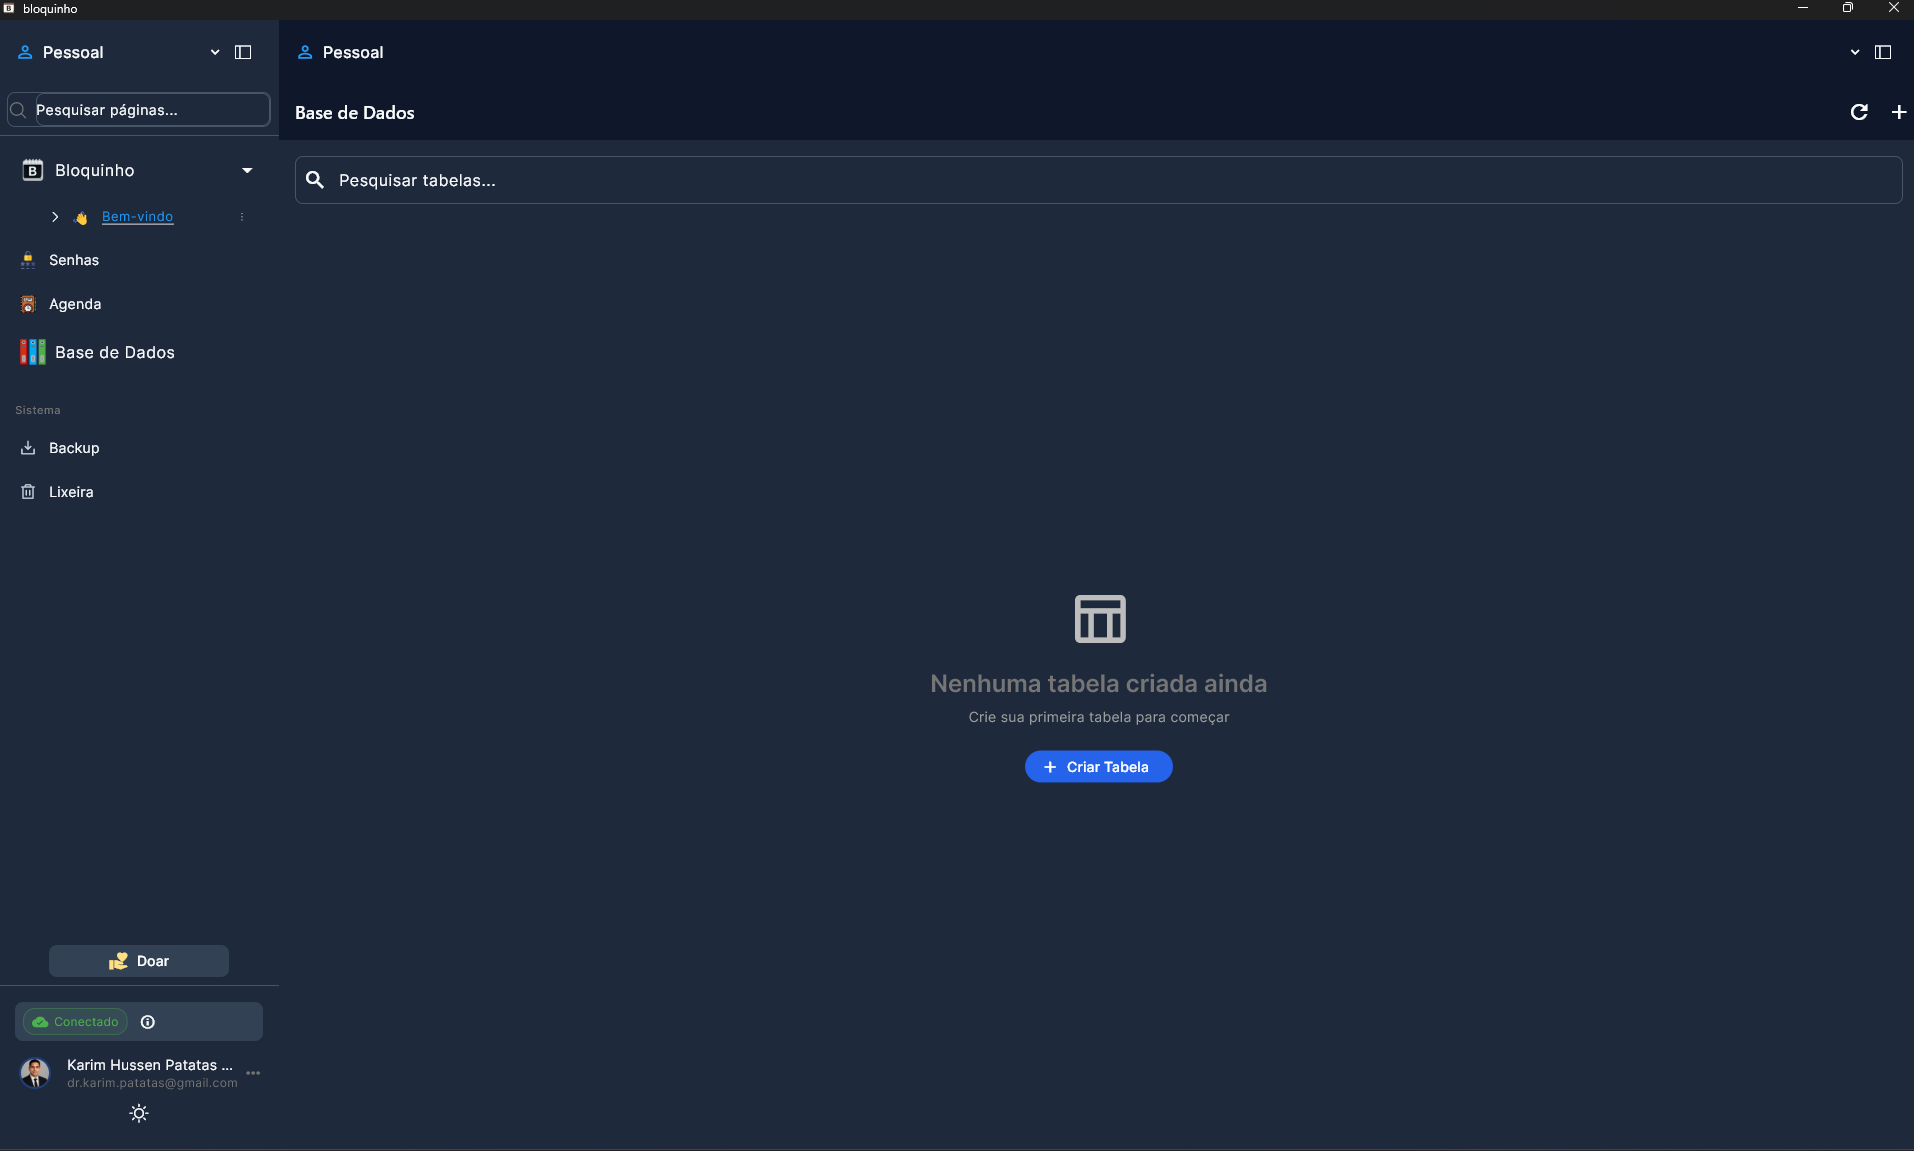Viewport: 1914px width, 1151px height.
Task: Open the Pessoal workspace dropdown
Action: point(214,52)
